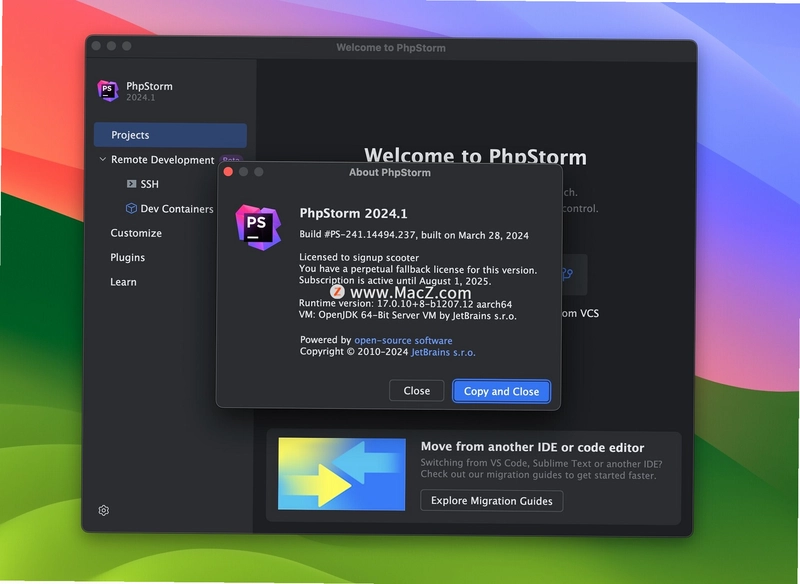Click the perpetual fallback license text

point(417,269)
